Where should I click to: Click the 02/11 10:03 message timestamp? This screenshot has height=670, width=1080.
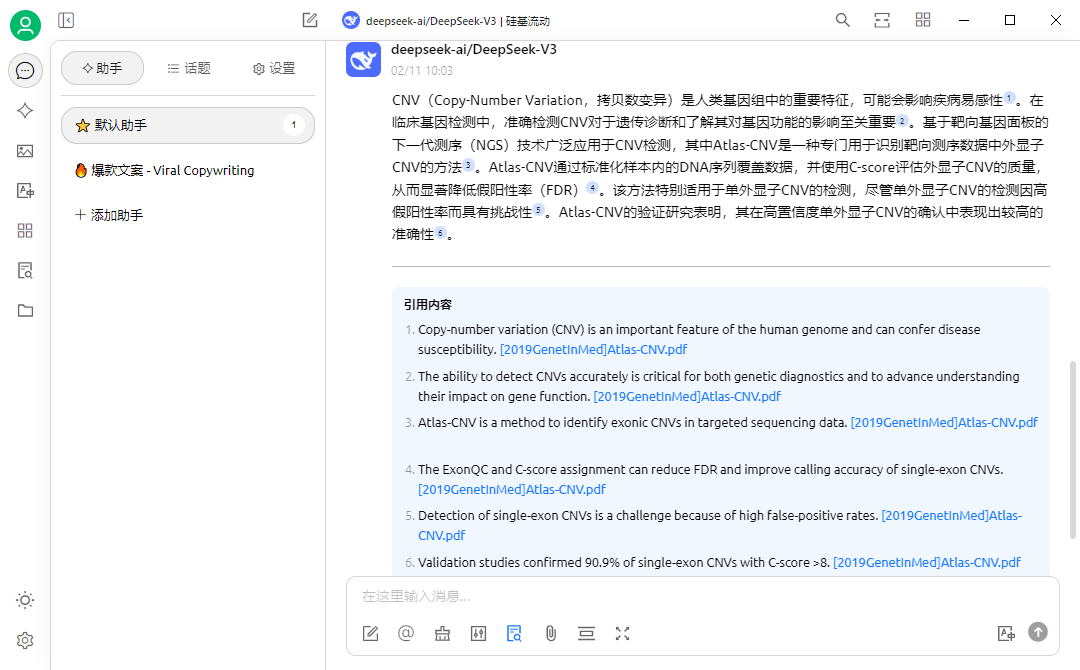pyautogui.click(x=422, y=70)
